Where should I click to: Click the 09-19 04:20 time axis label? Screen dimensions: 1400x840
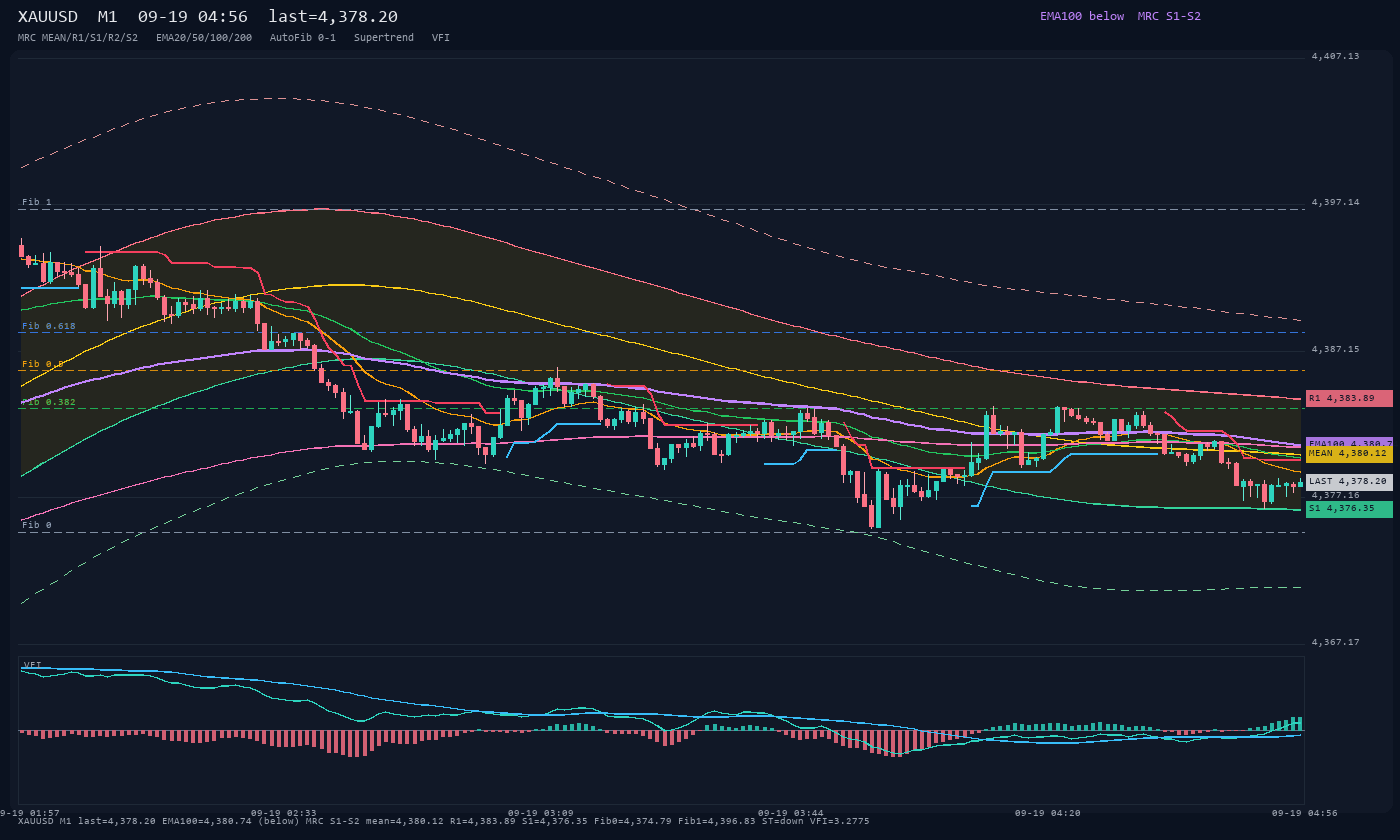click(1047, 813)
